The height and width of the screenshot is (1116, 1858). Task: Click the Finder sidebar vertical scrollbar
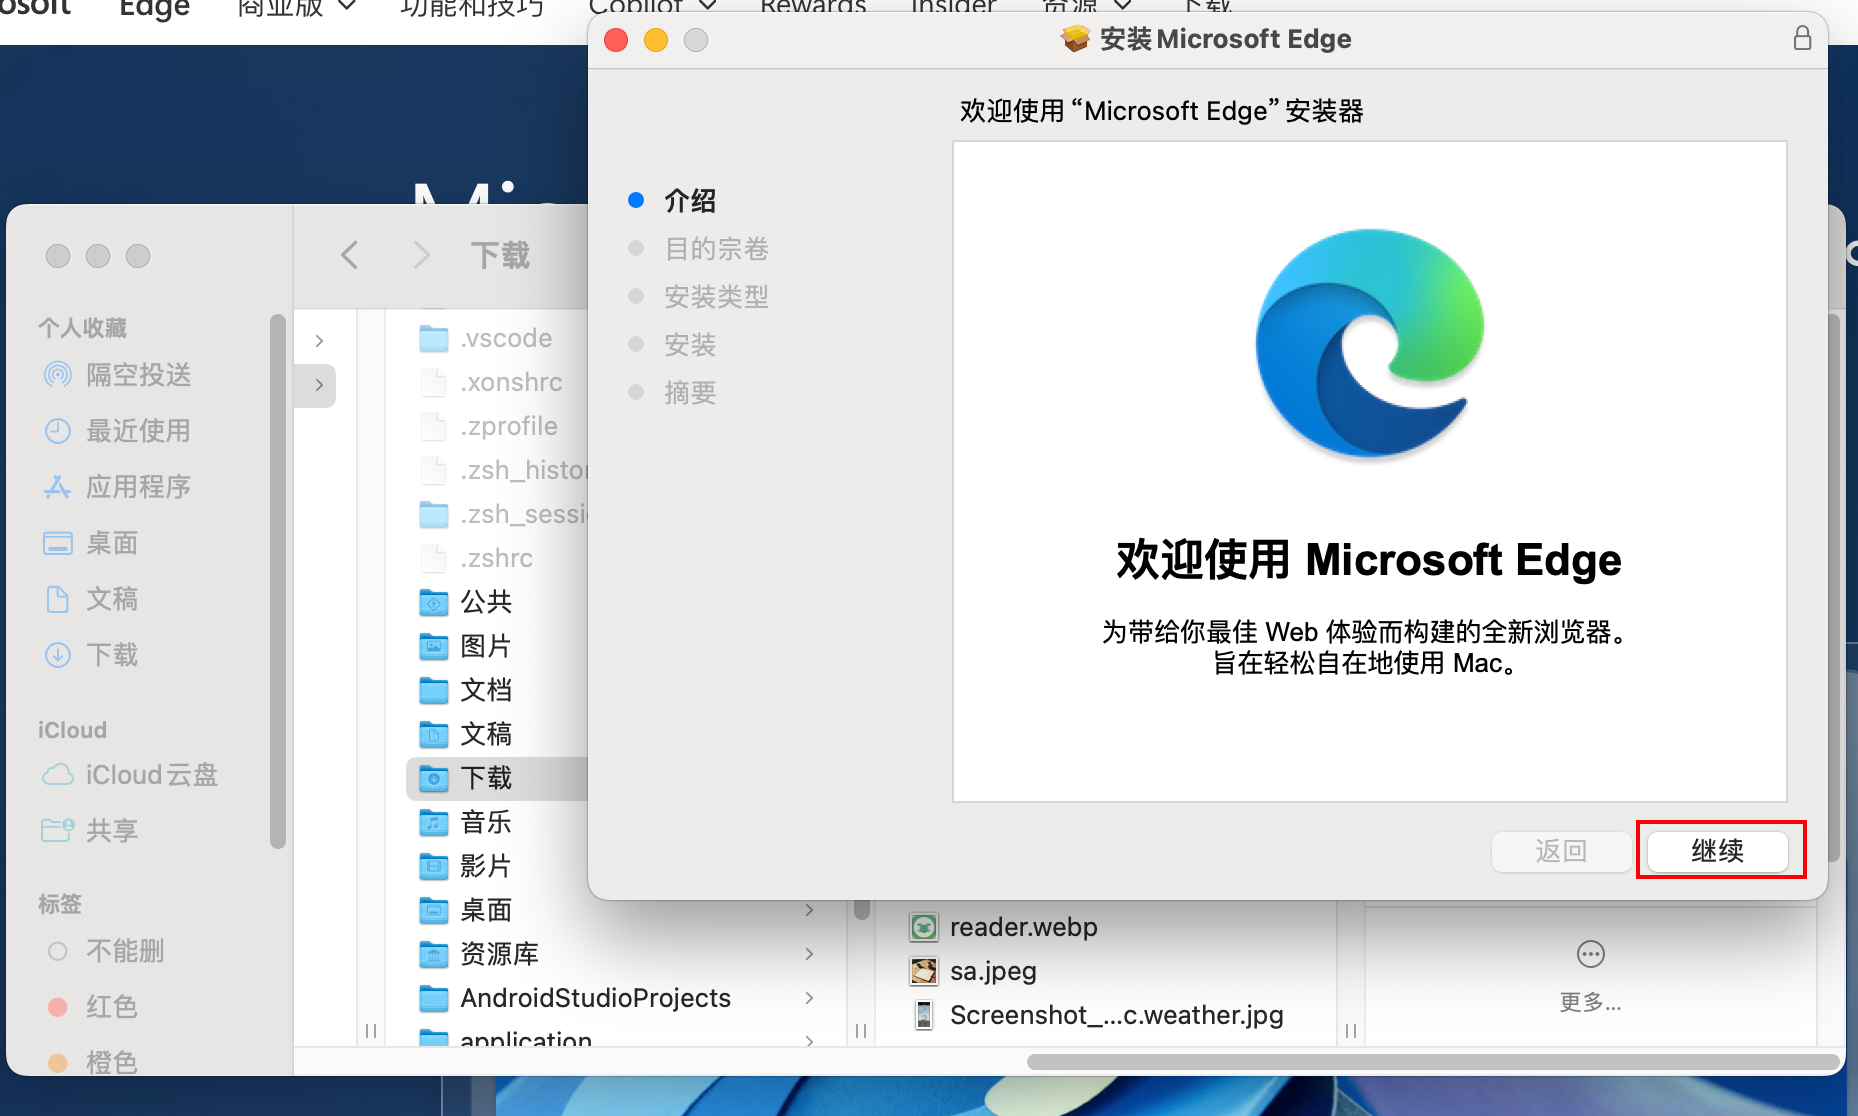[277, 581]
